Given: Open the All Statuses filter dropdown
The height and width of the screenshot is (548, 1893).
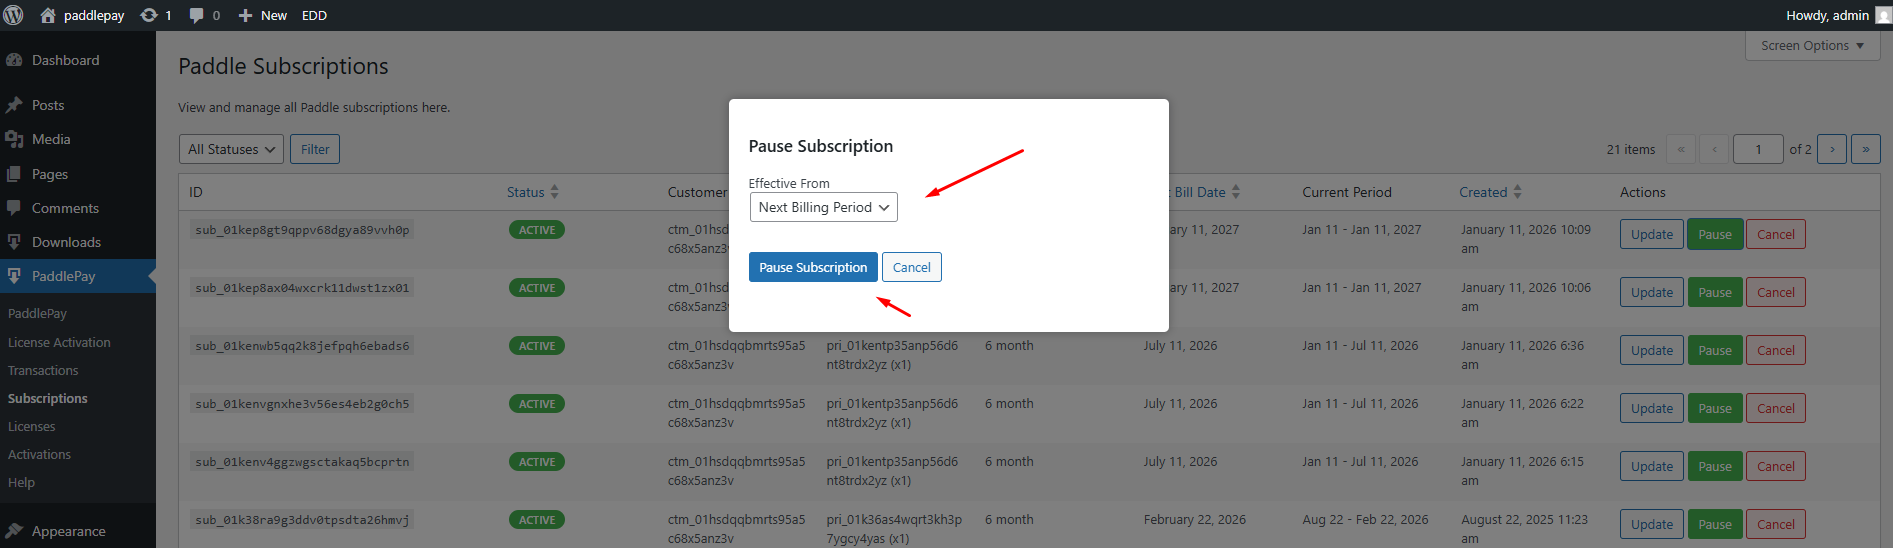Looking at the screenshot, I should click(x=231, y=149).
